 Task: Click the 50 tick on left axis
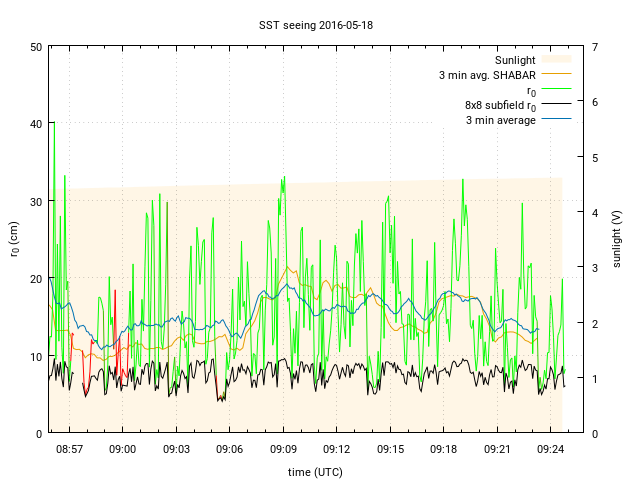(35, 47)
